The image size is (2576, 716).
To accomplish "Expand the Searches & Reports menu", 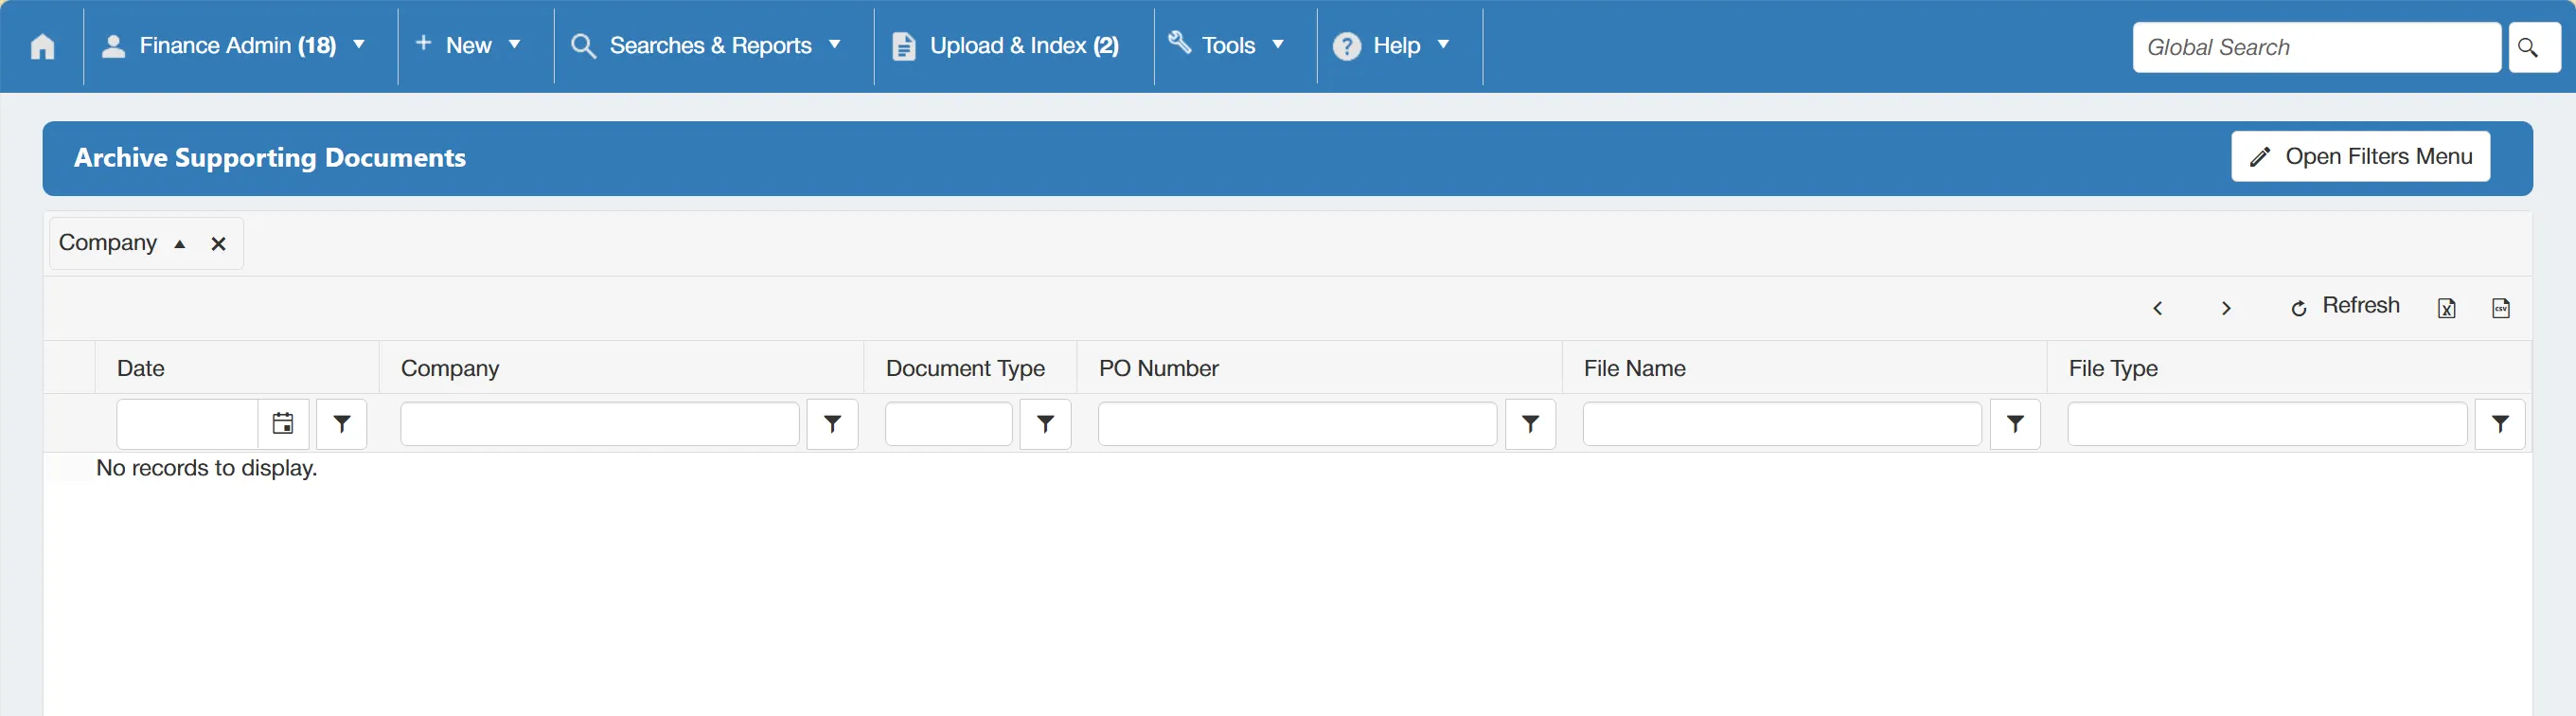I will tap(706, 46).
